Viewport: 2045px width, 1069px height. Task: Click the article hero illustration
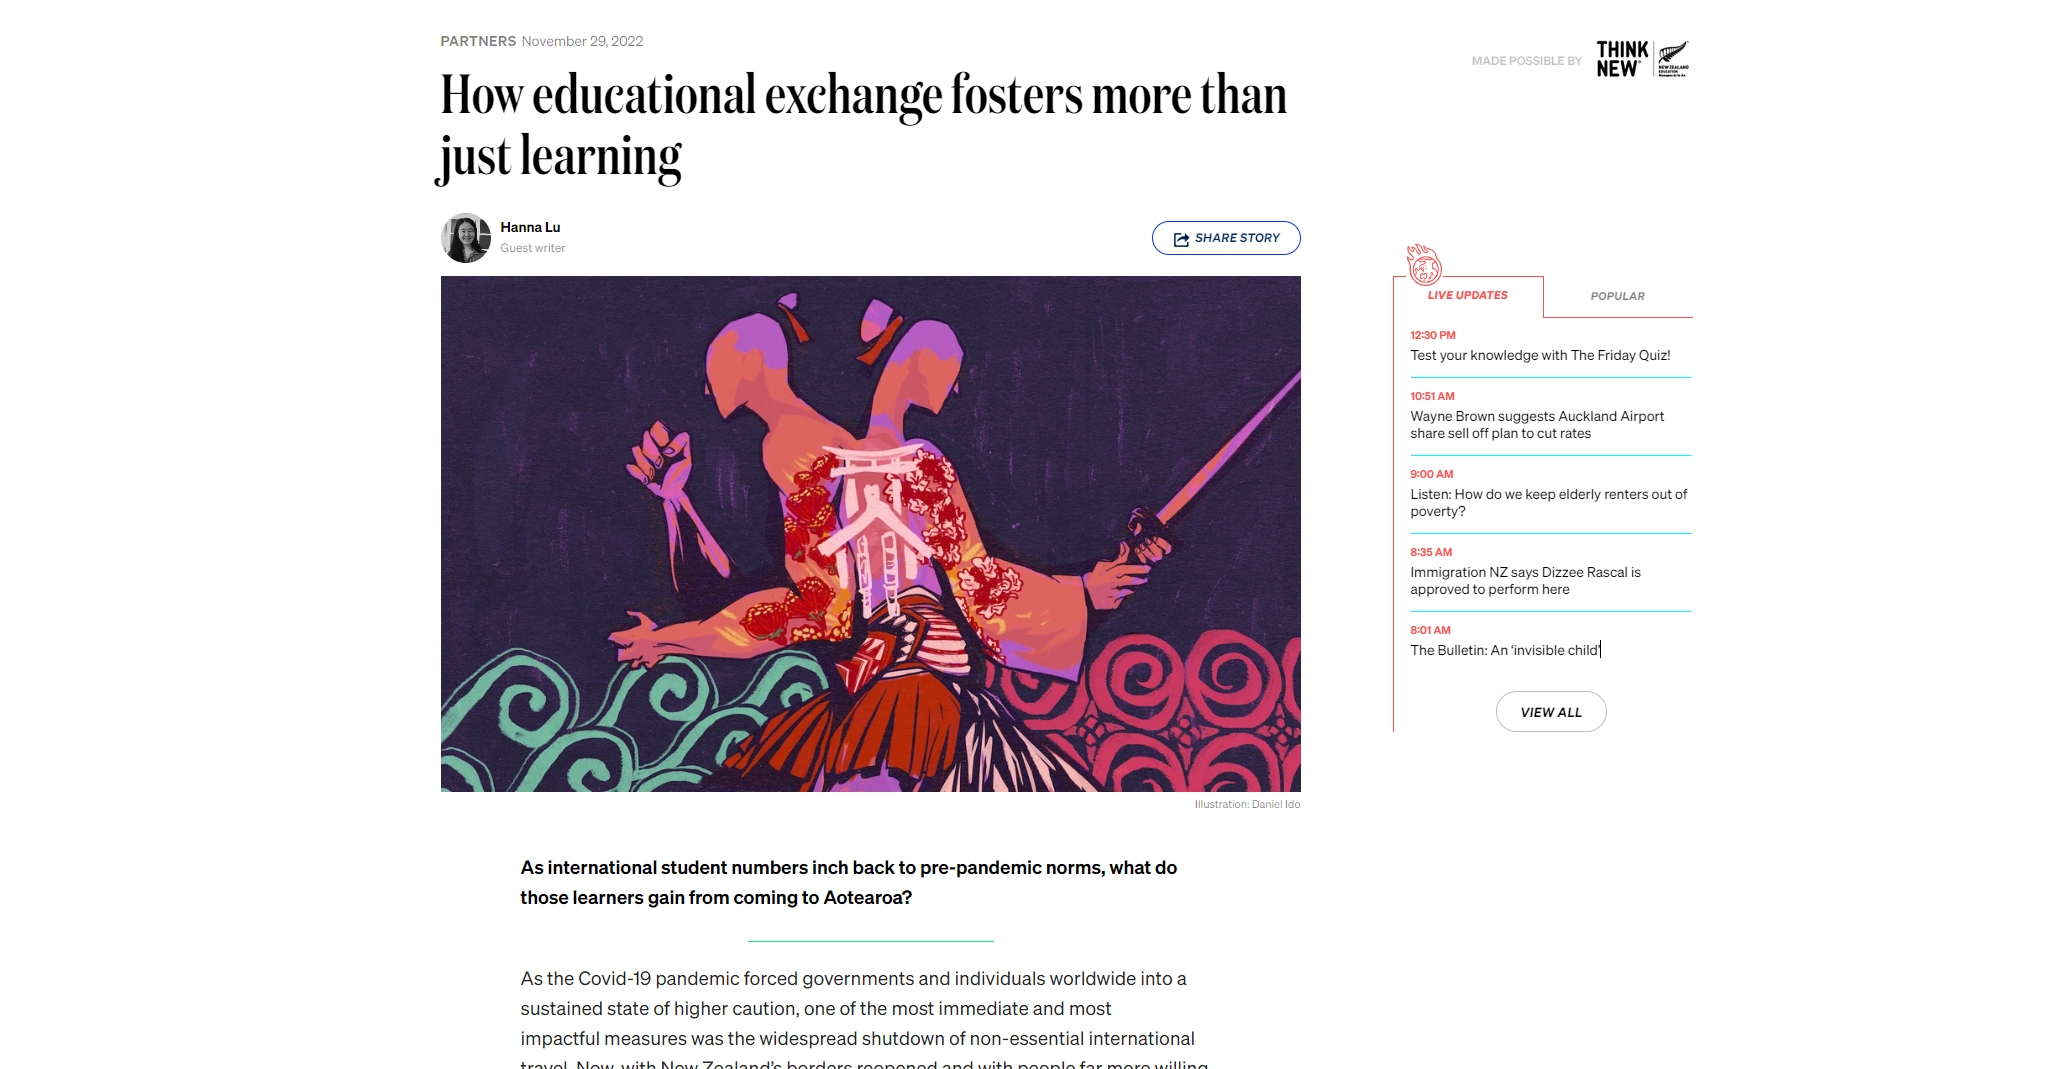click(870, 534)
